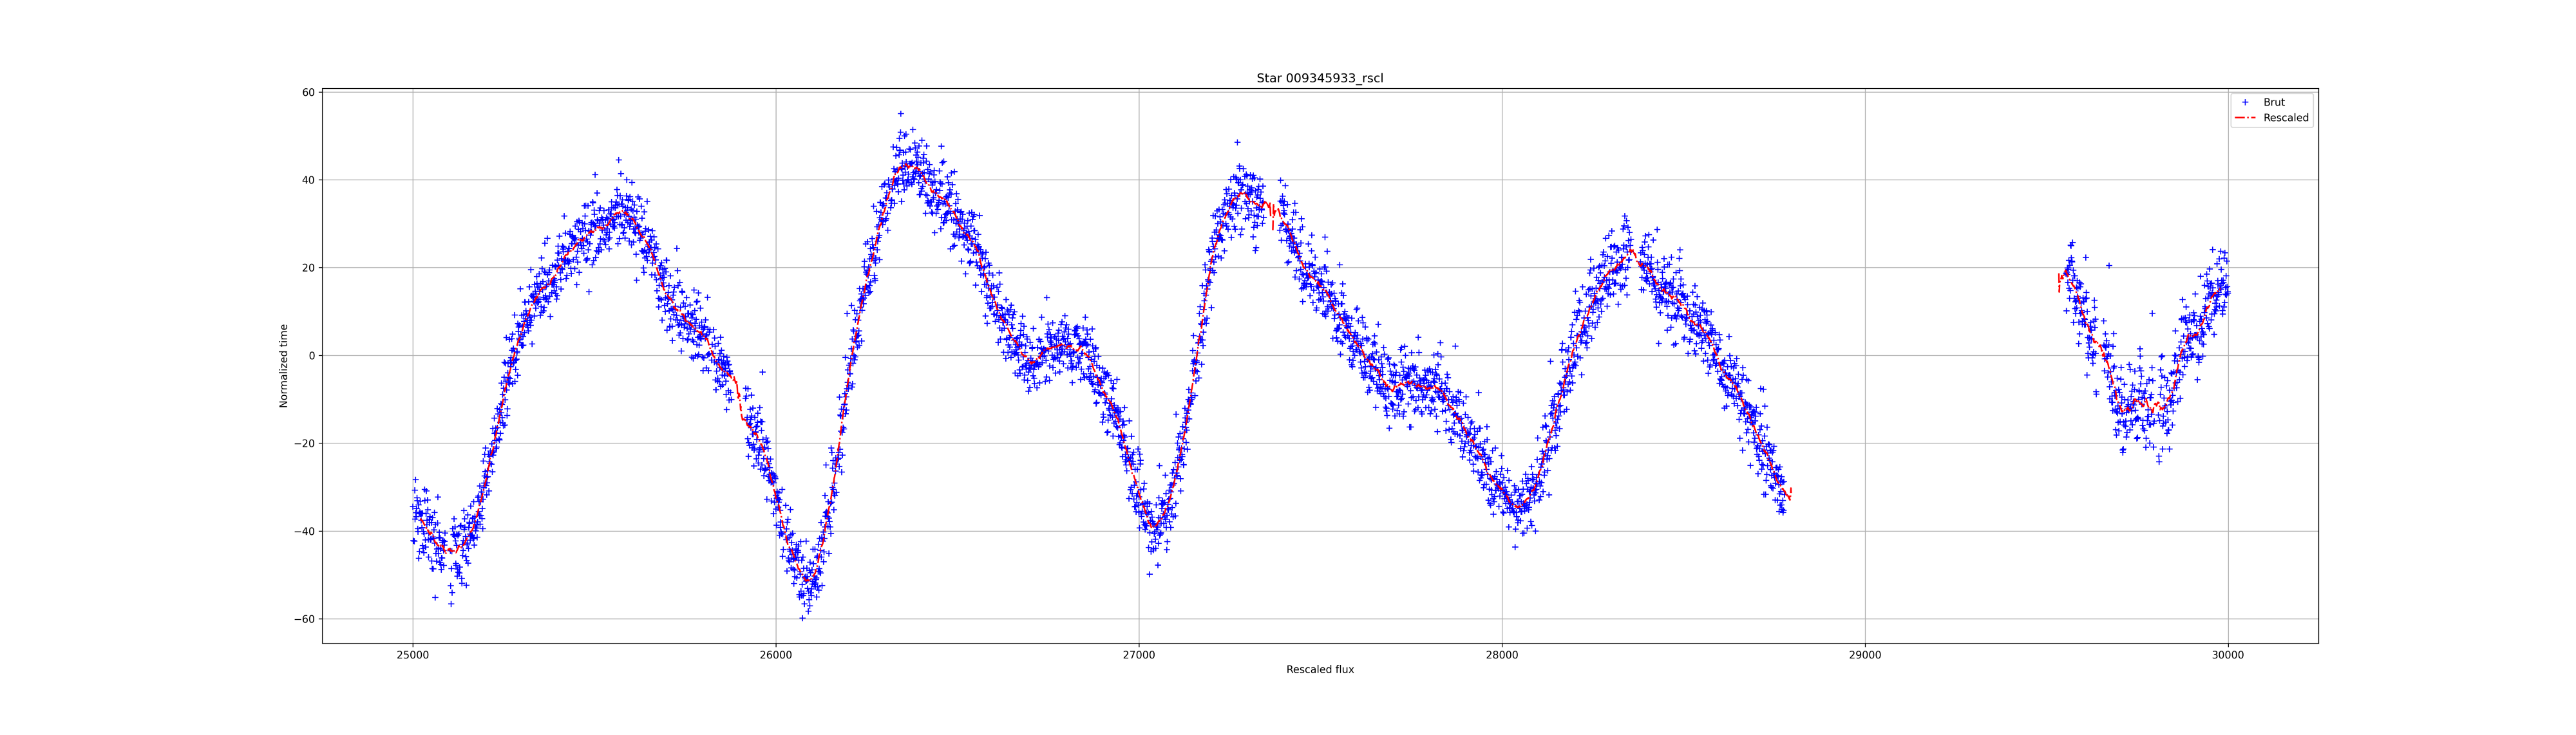Click the red dash-dot line legend sample
The width and height of the screenshot is (2576, 735).
click(2244, 118)
